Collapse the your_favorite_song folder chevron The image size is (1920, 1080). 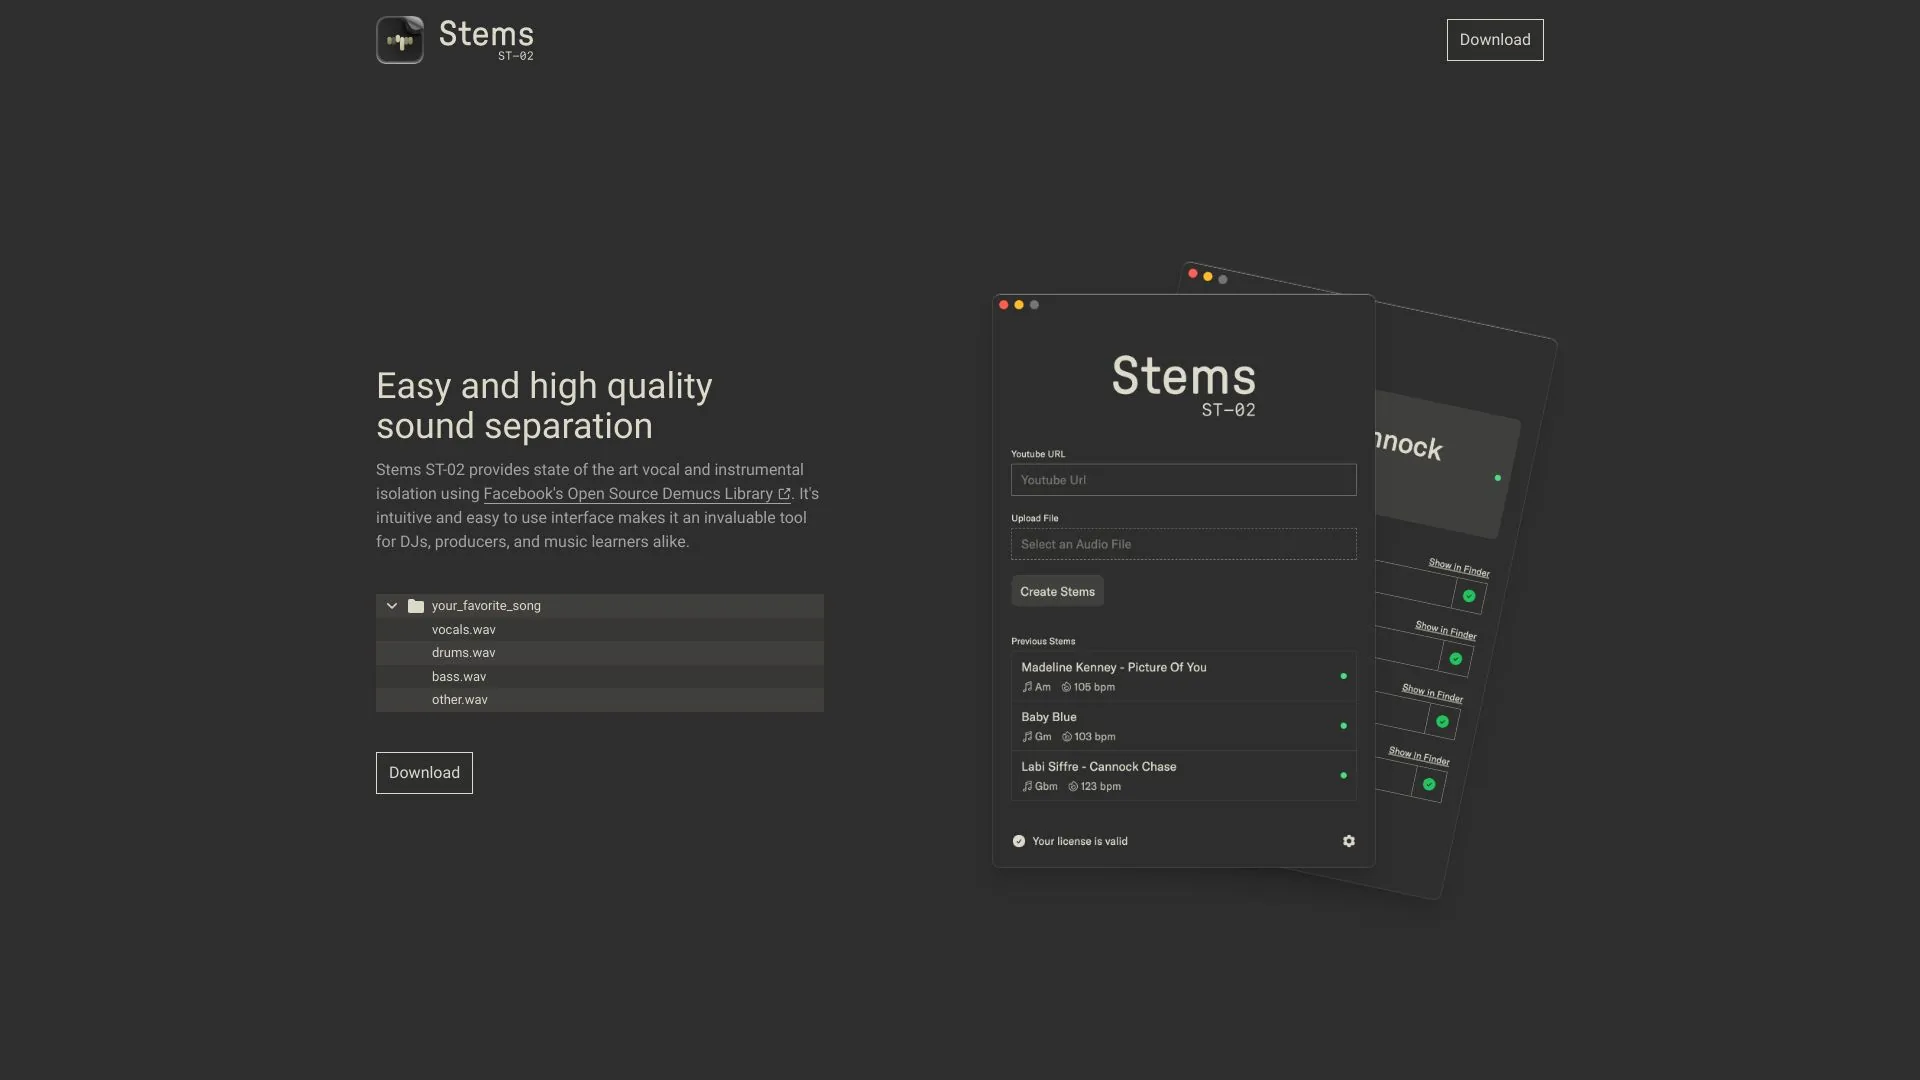(x=392, y=606)
